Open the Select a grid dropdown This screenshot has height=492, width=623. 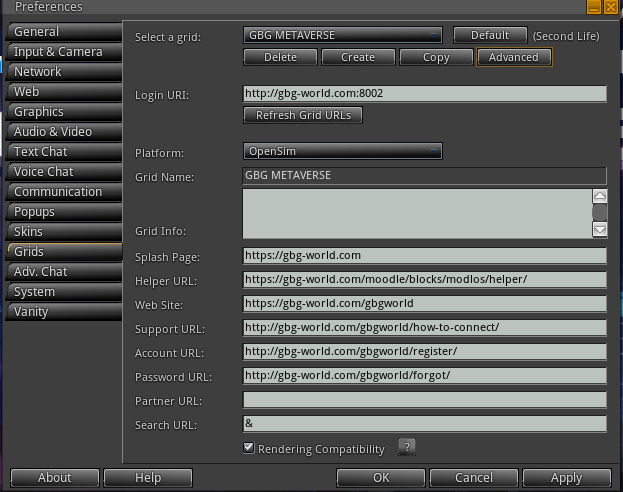(x=343, y=35)
